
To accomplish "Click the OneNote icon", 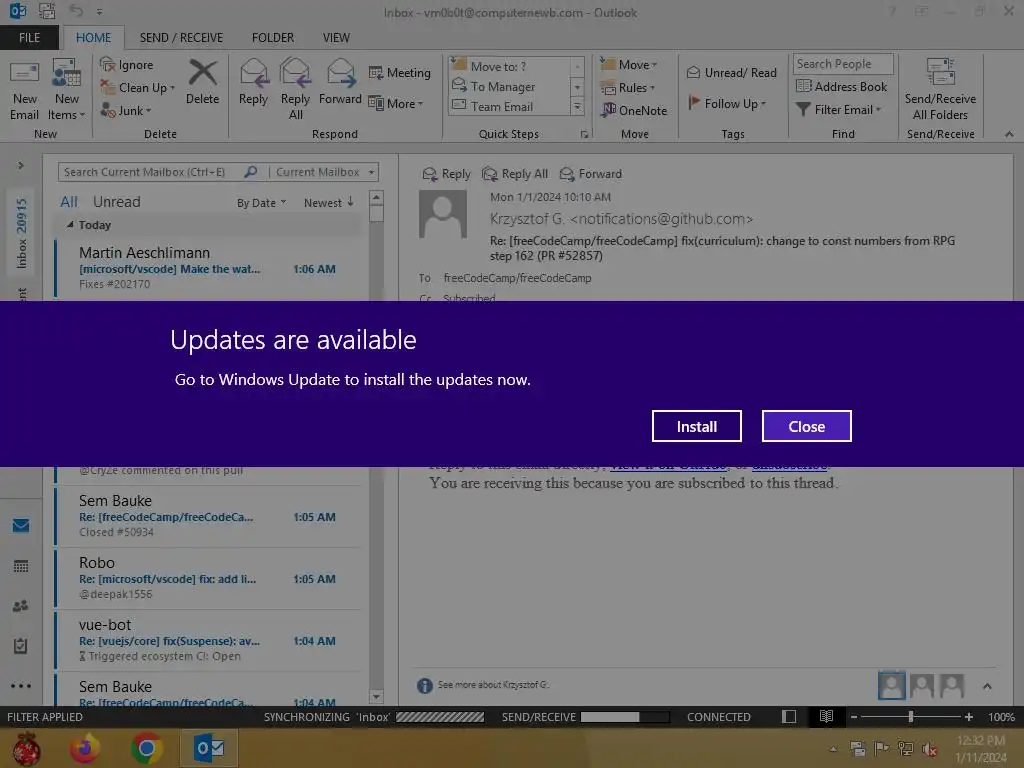I will pyautogui.click(x=634, y=110).
